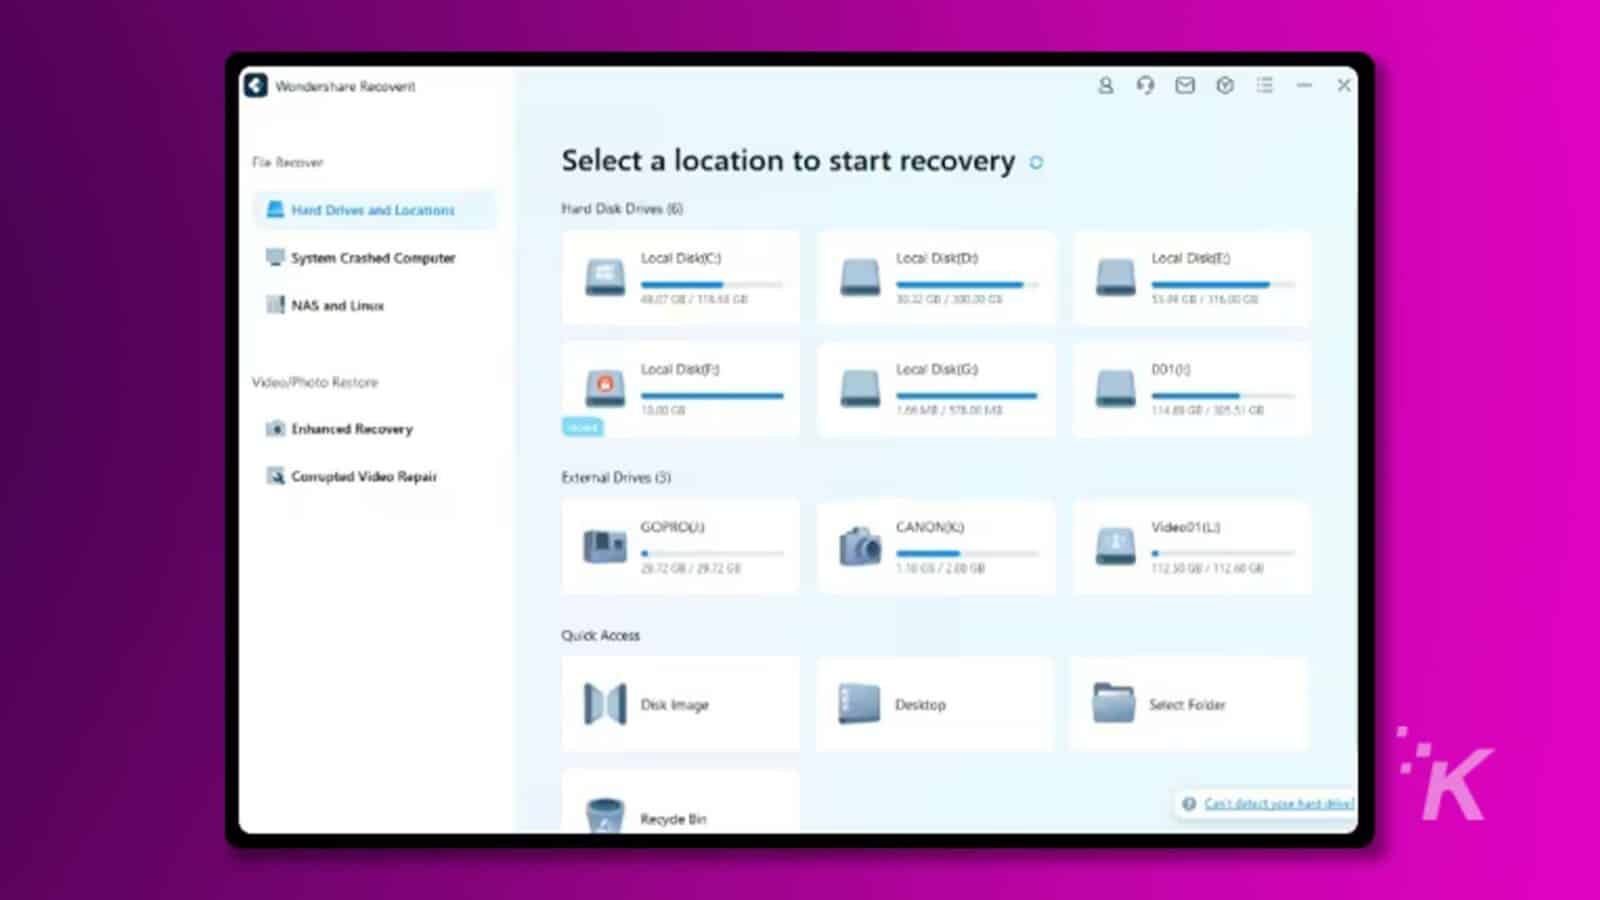Select the Local Disk(E:) drive icon
1600x900 pixels.
(x=1115, y=277)
